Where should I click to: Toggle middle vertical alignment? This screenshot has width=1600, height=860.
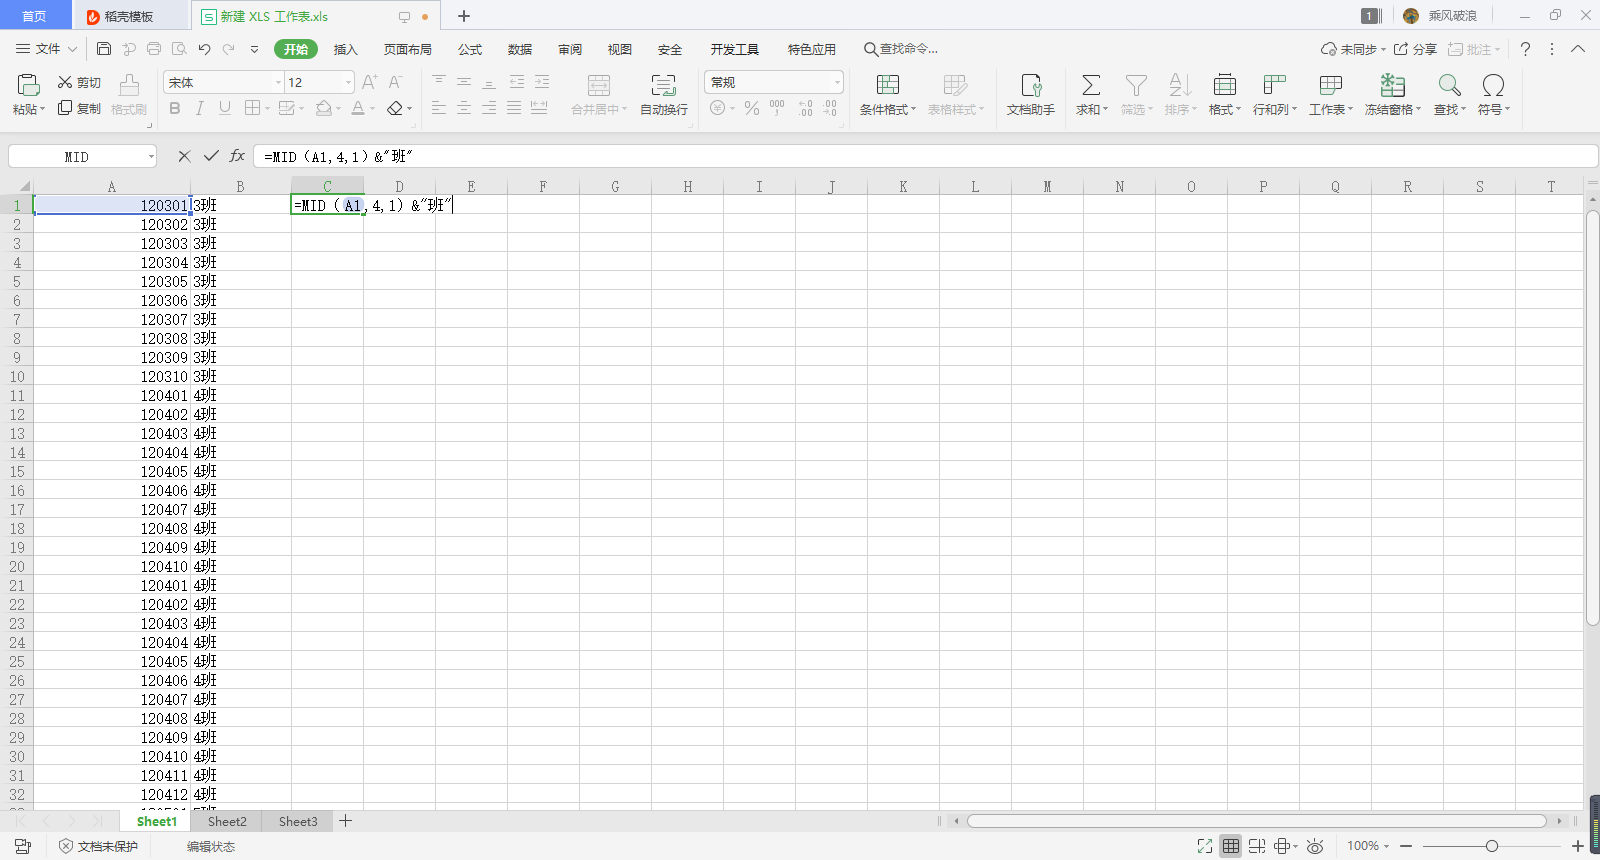coord(464,82)
